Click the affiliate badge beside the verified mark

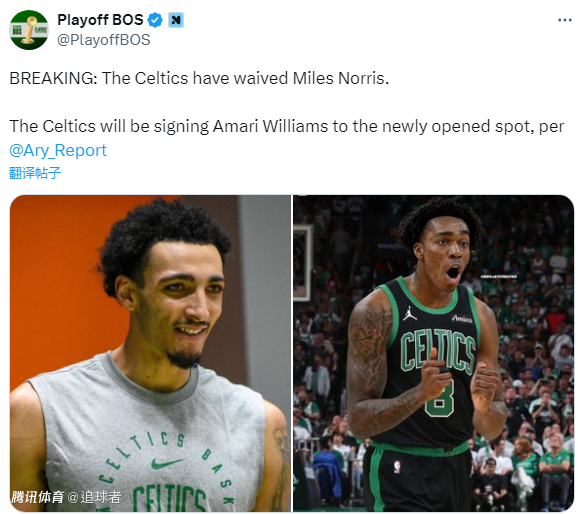(176, 20)
